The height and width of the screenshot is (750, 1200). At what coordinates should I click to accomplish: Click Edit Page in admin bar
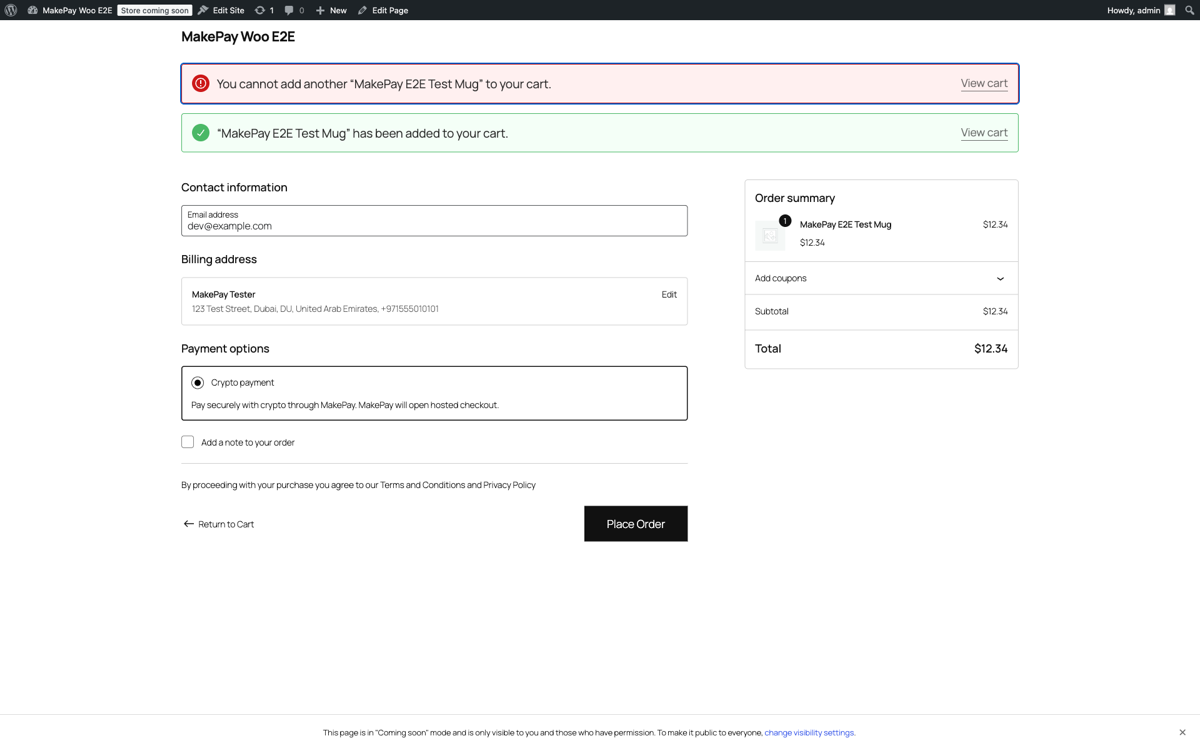tap(383, 10)
